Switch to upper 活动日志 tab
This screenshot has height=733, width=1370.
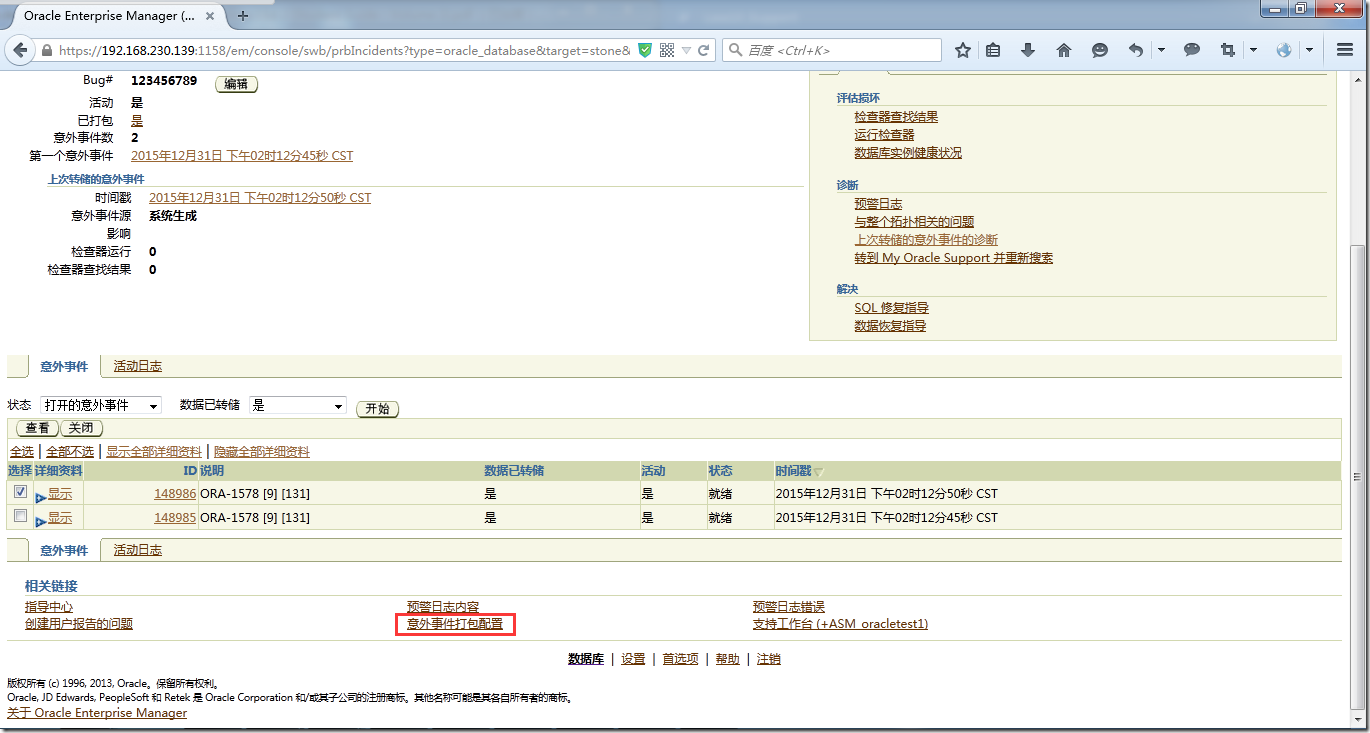click(x=138, y=366)
